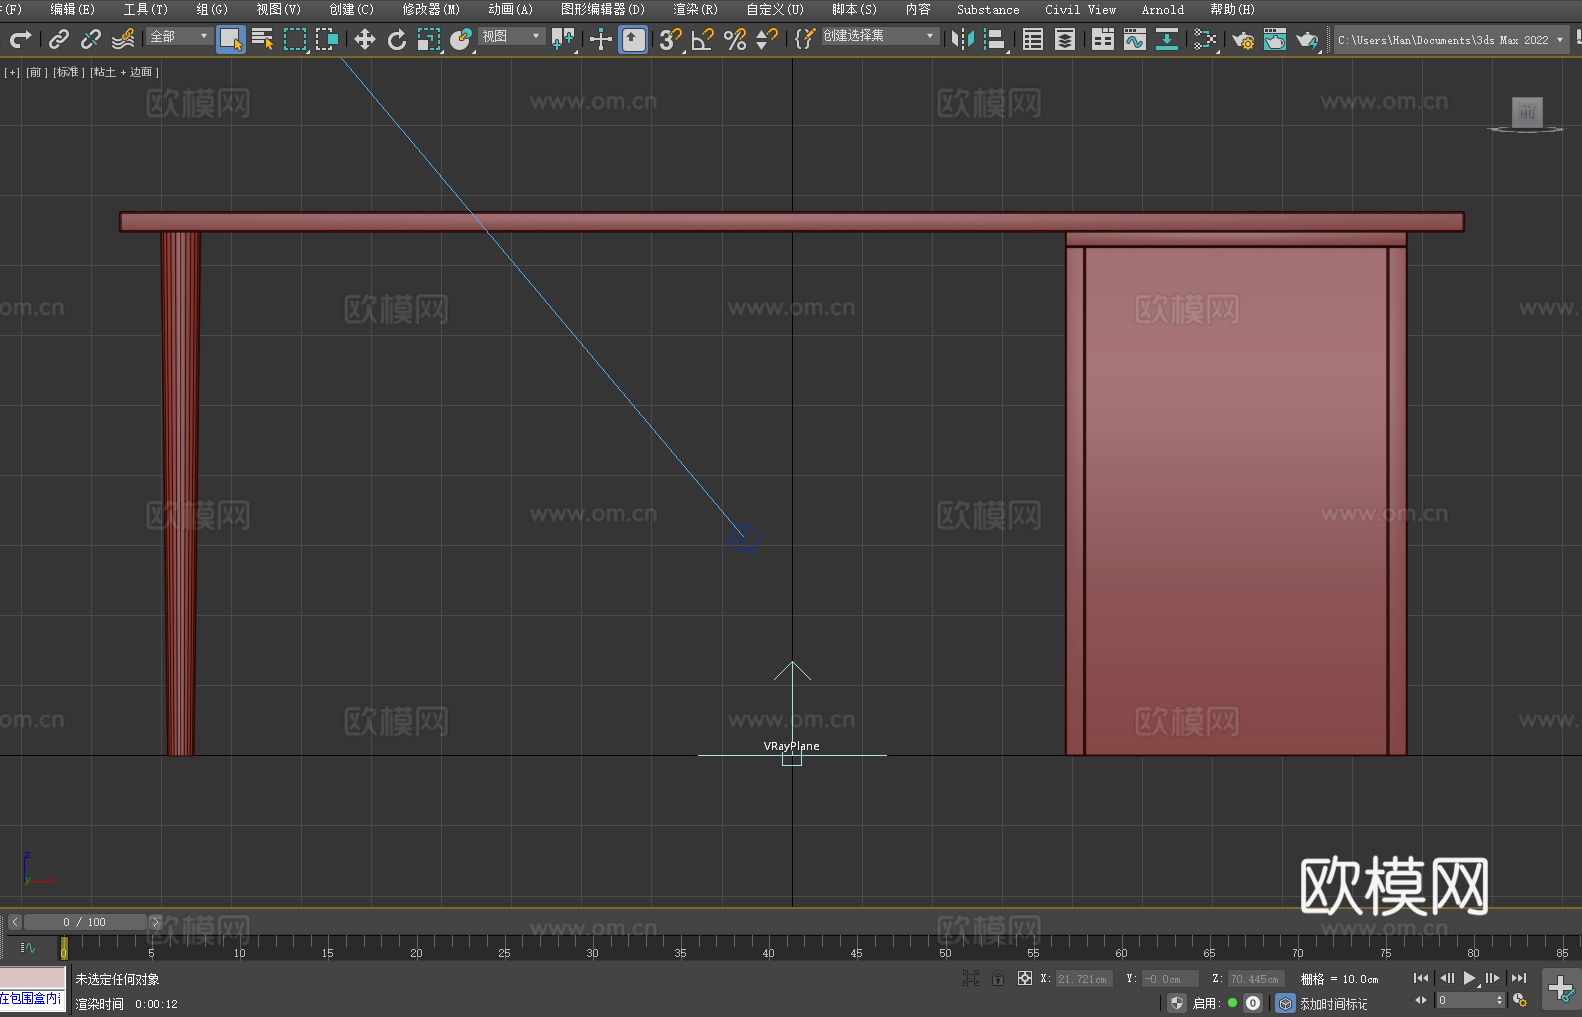Open the Substance menu

[x=988, y=9]
